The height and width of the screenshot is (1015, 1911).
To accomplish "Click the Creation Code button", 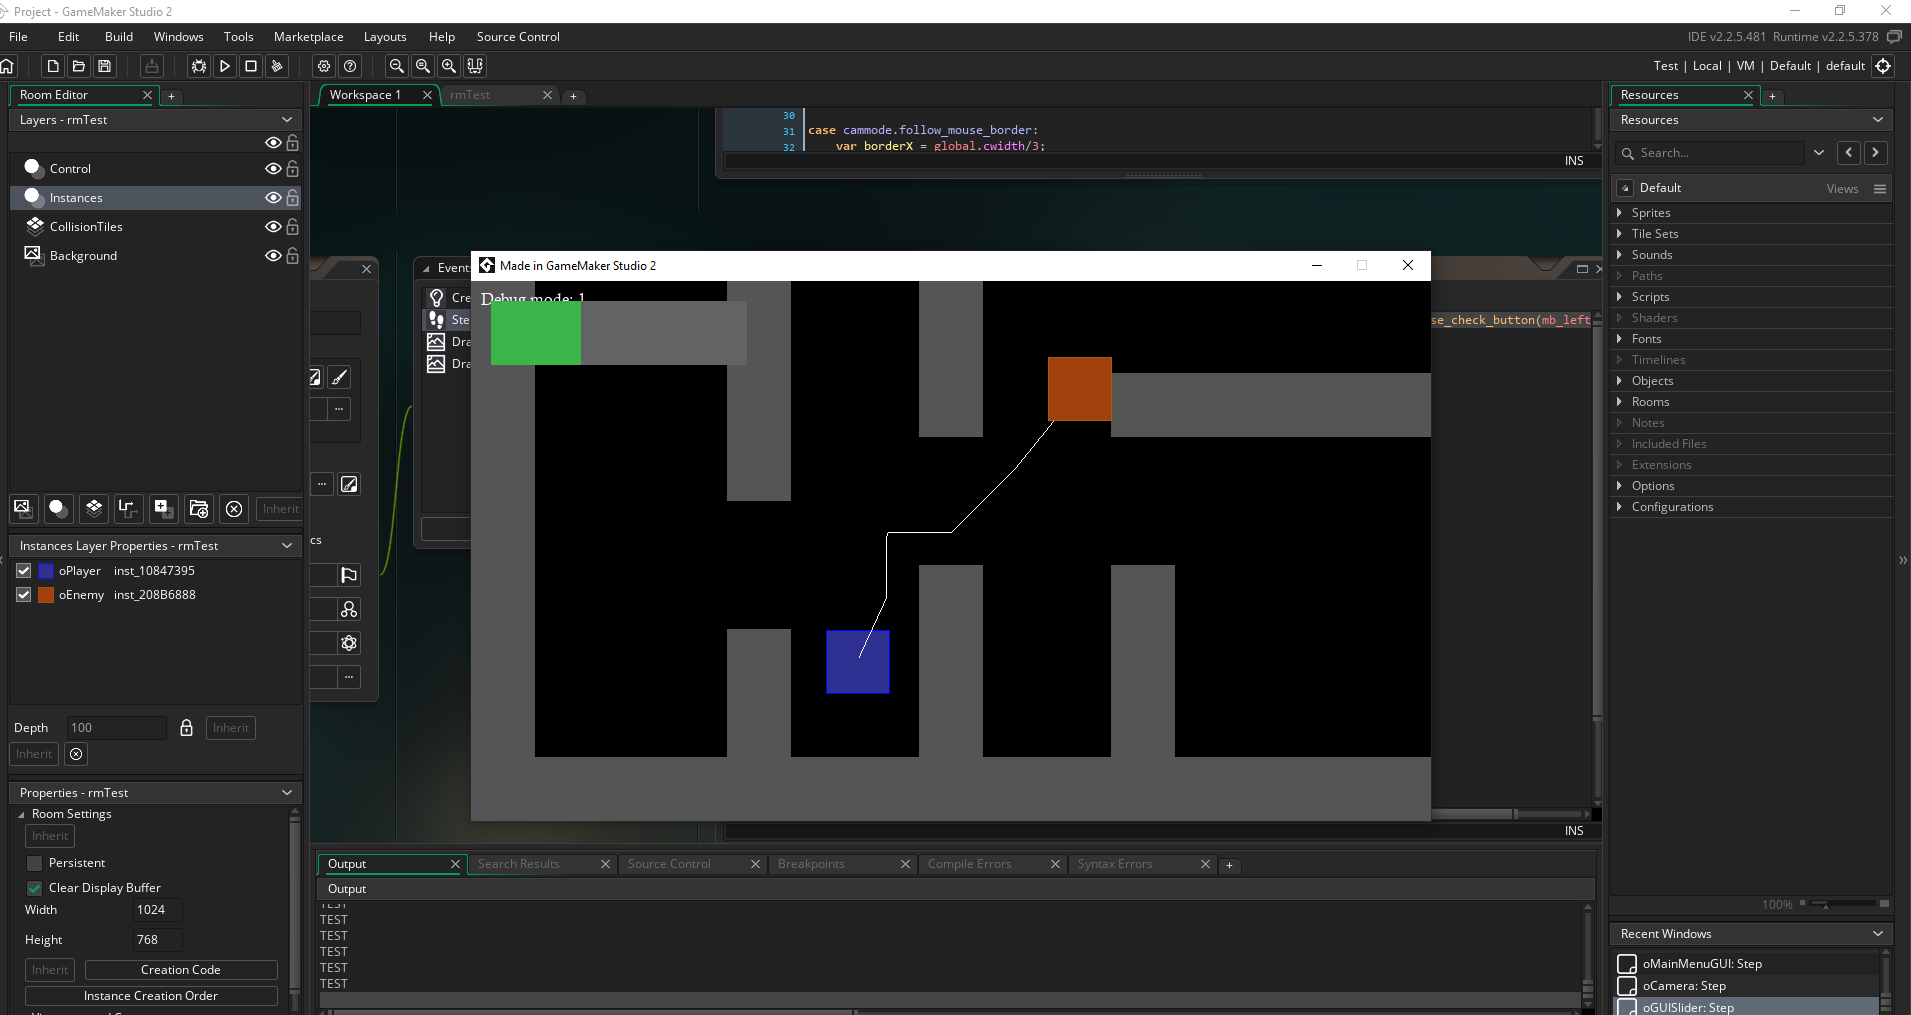I will click(x=180, y=970).
